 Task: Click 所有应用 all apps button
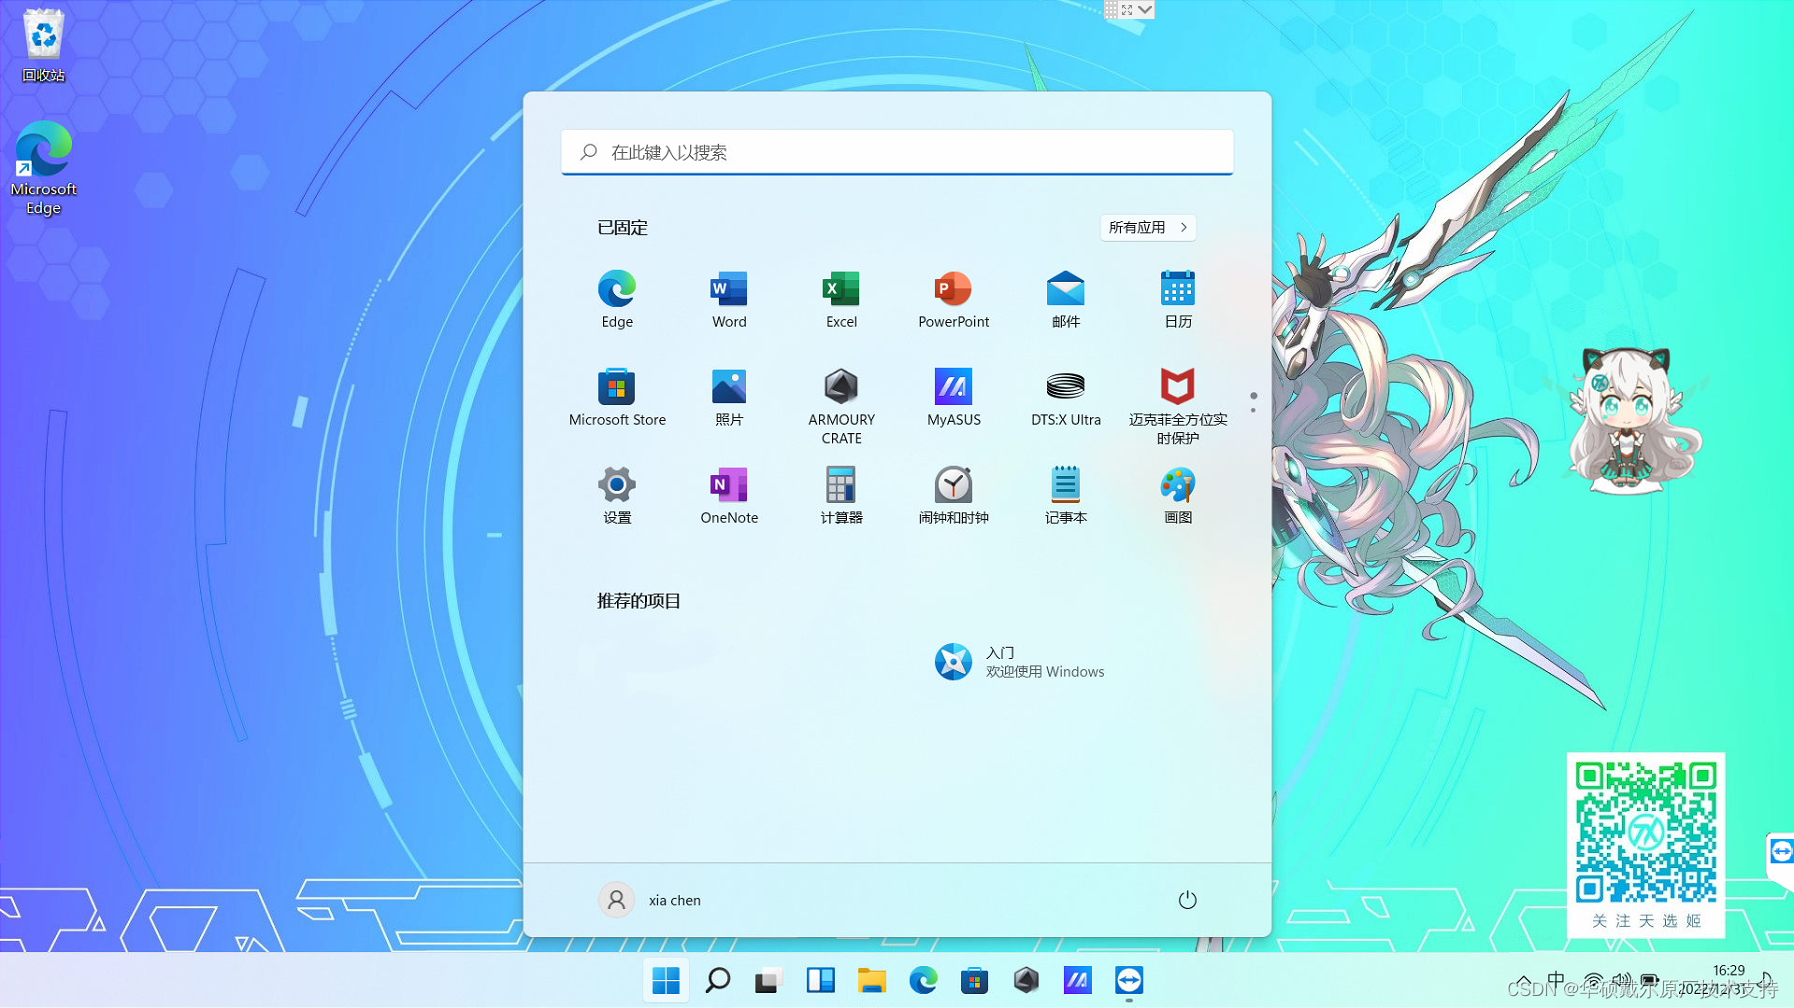(x=1148, y=227)
